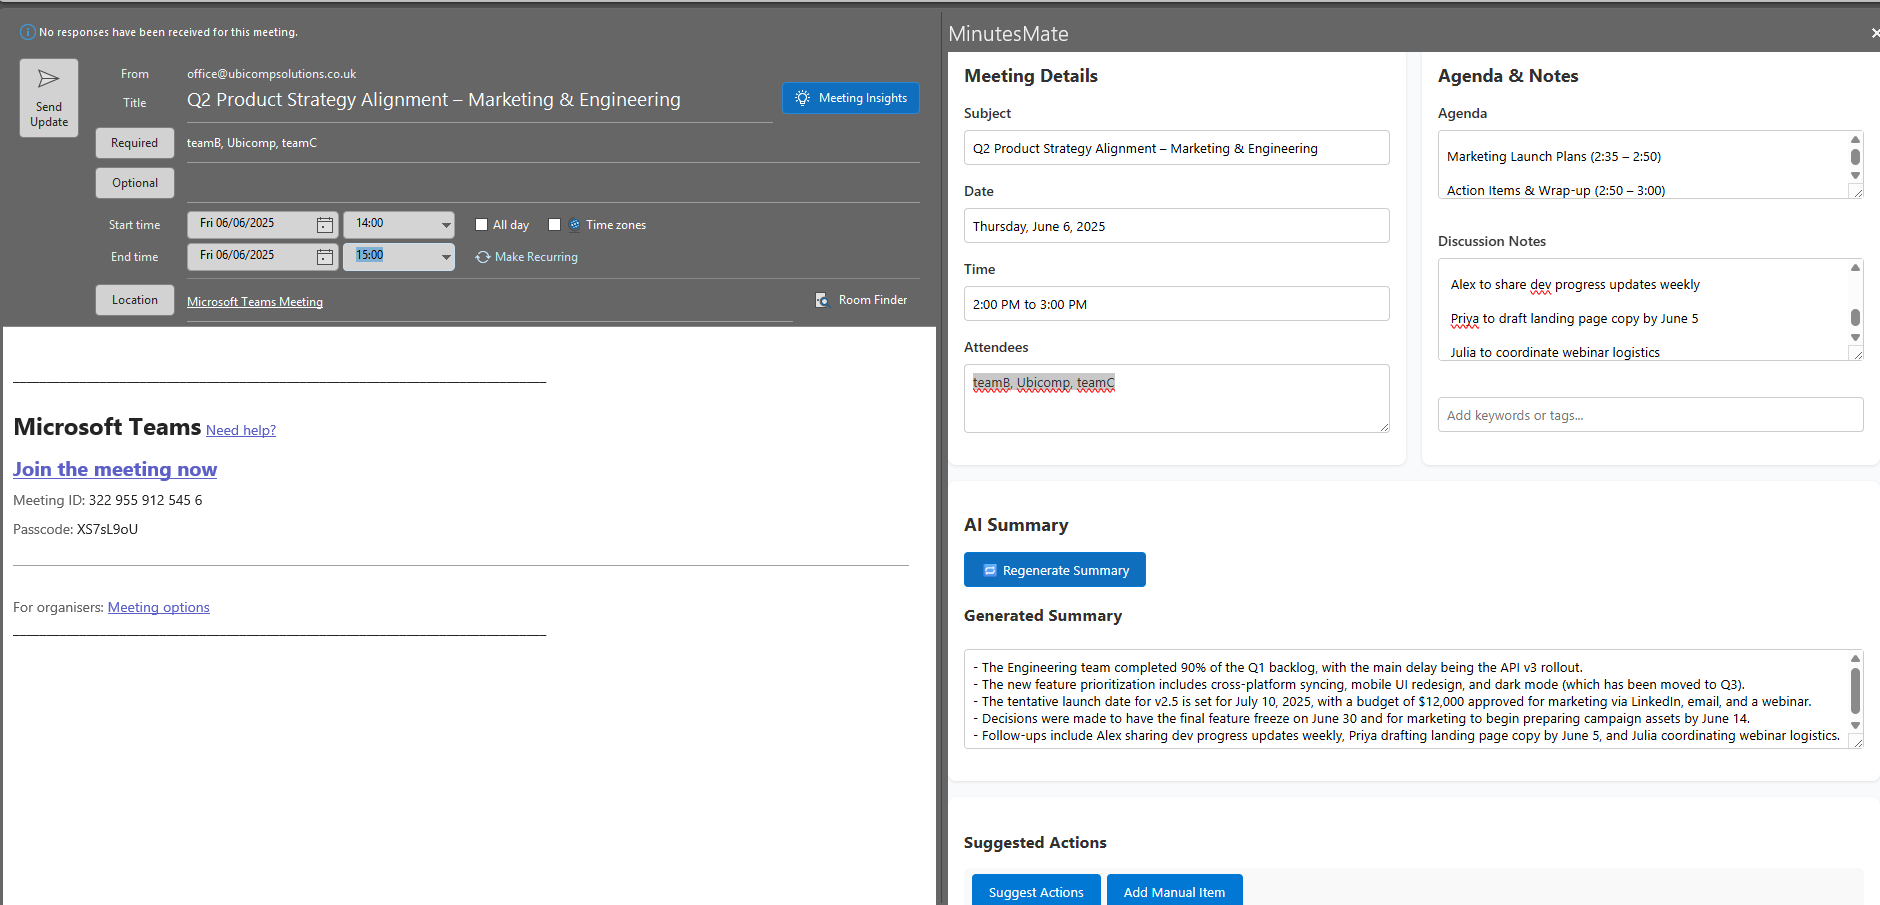Screen dimensions: 1880x905
Task: Click "Priya to draft landing page copy" note
Action: click(1575, 319)
